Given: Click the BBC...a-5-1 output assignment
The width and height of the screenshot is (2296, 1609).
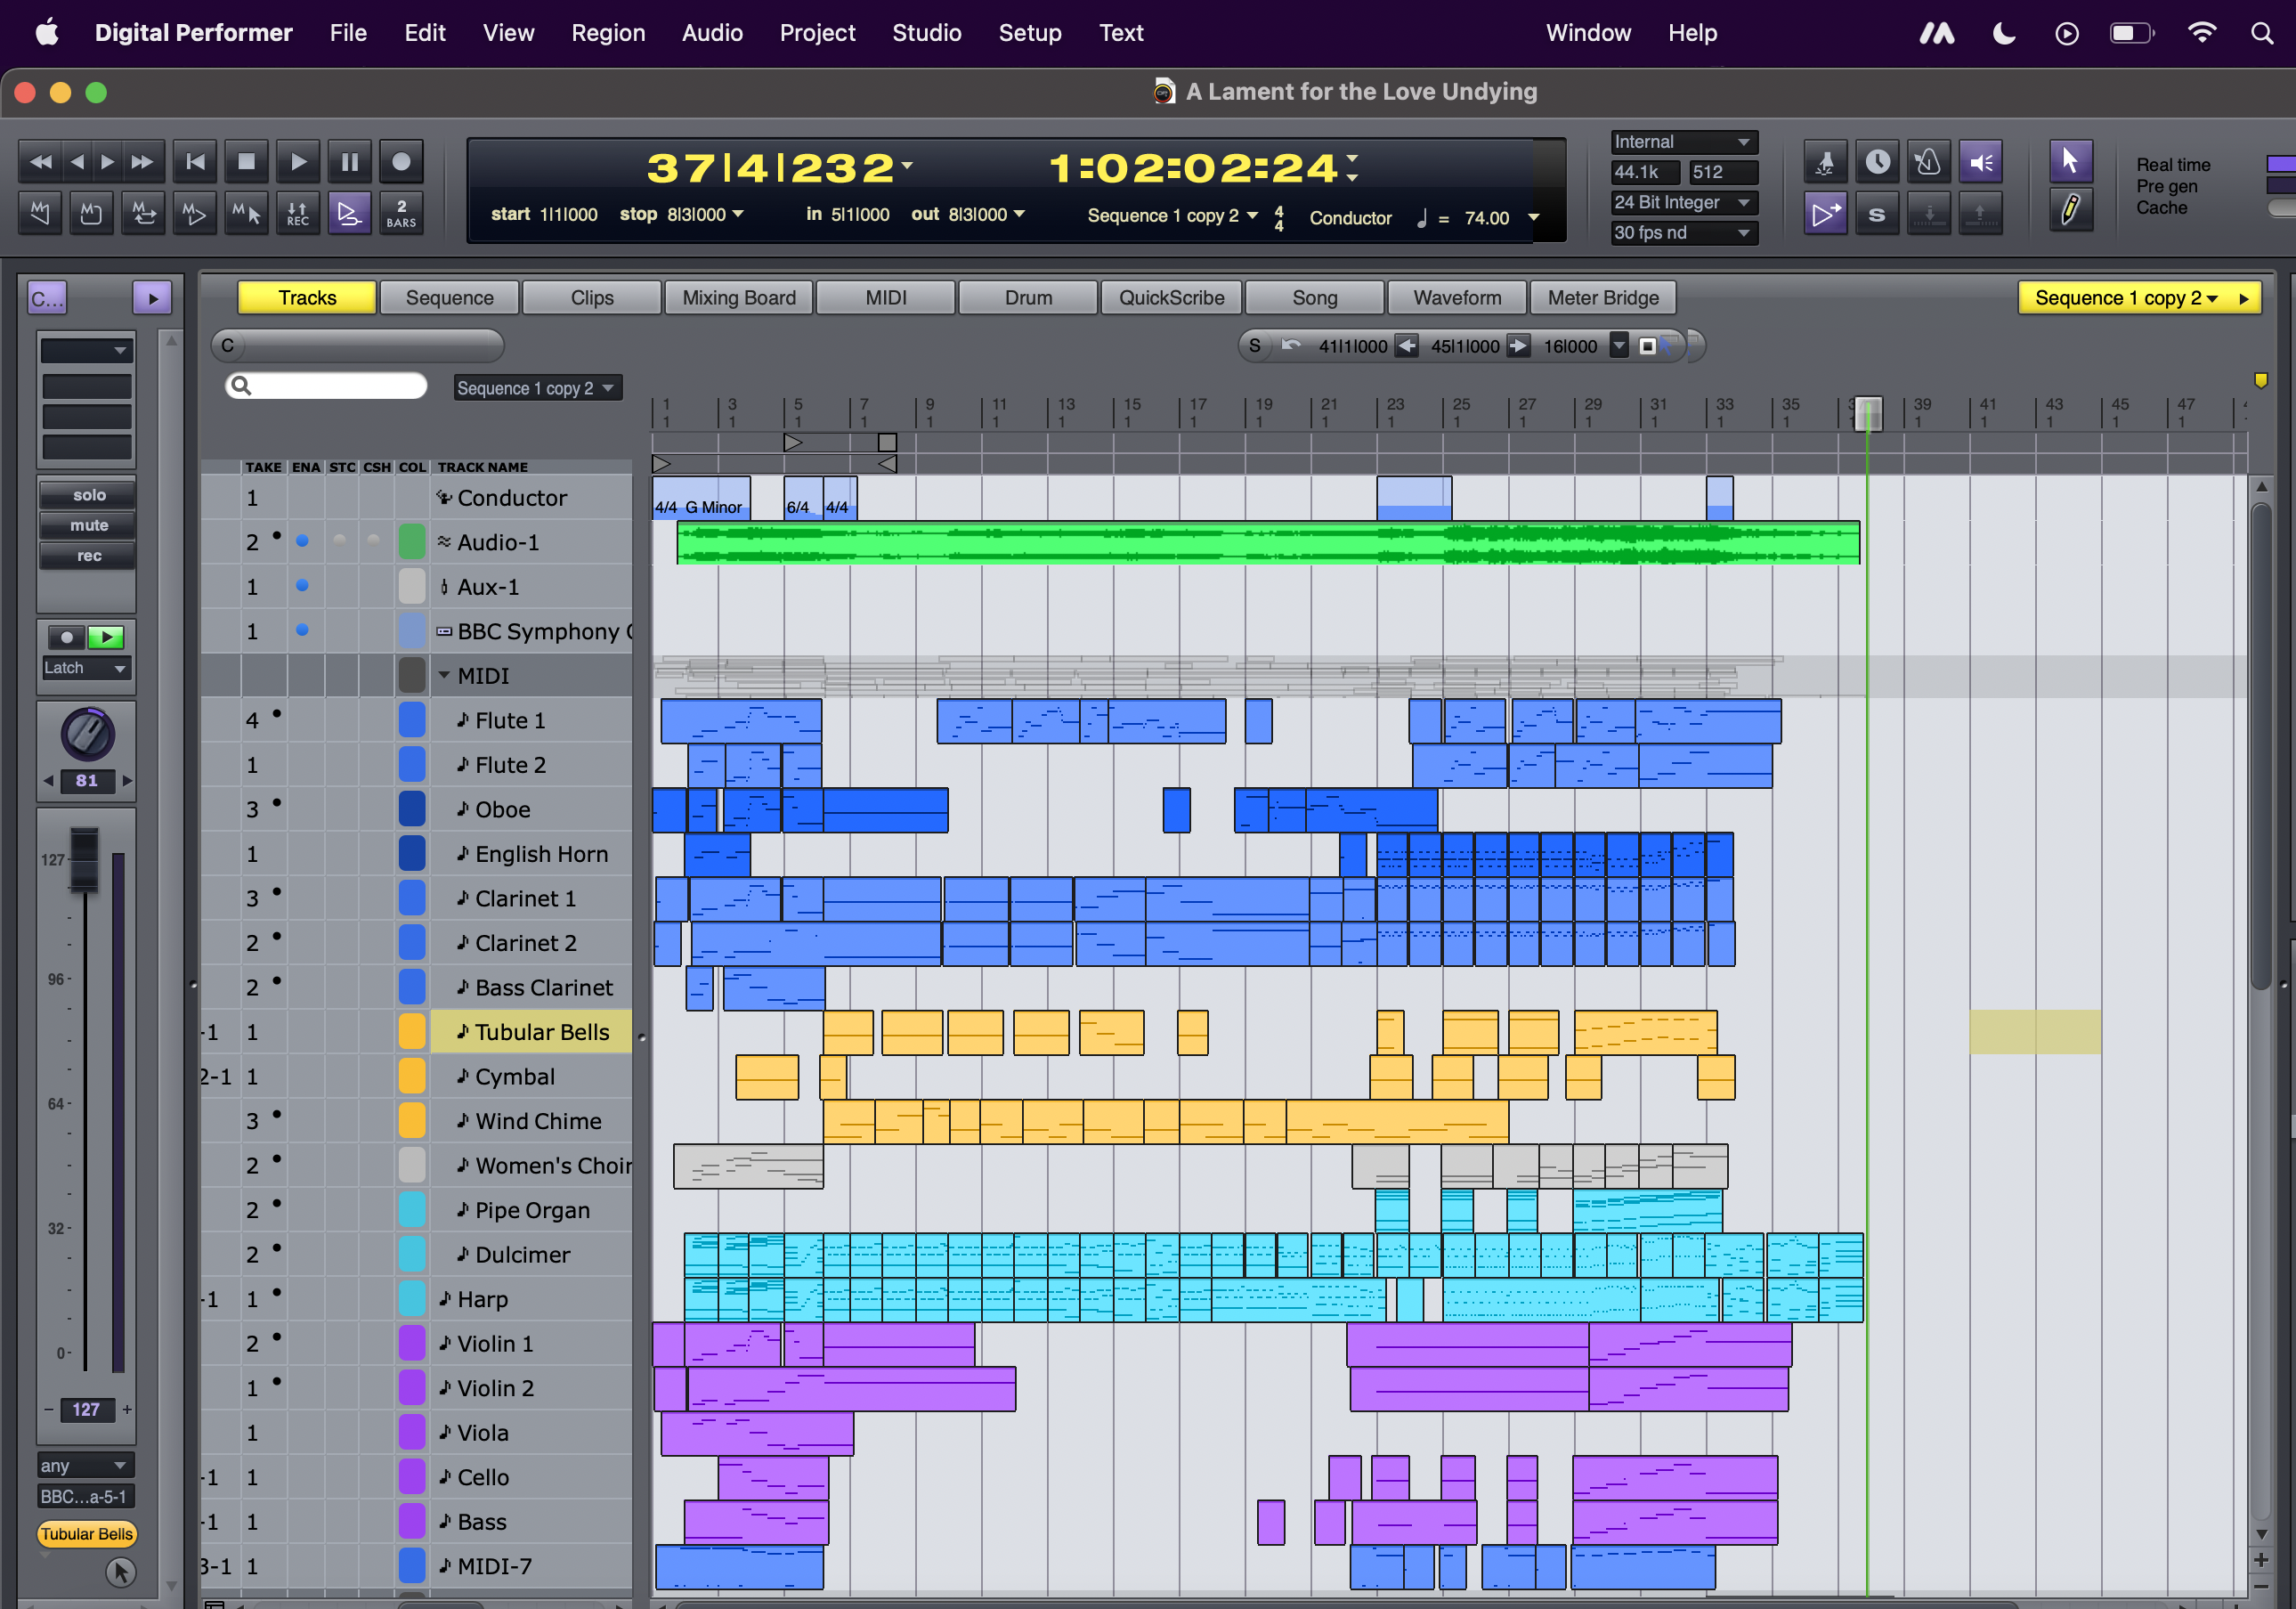Looking at the screenshot, I should (x=86, y=1496).
